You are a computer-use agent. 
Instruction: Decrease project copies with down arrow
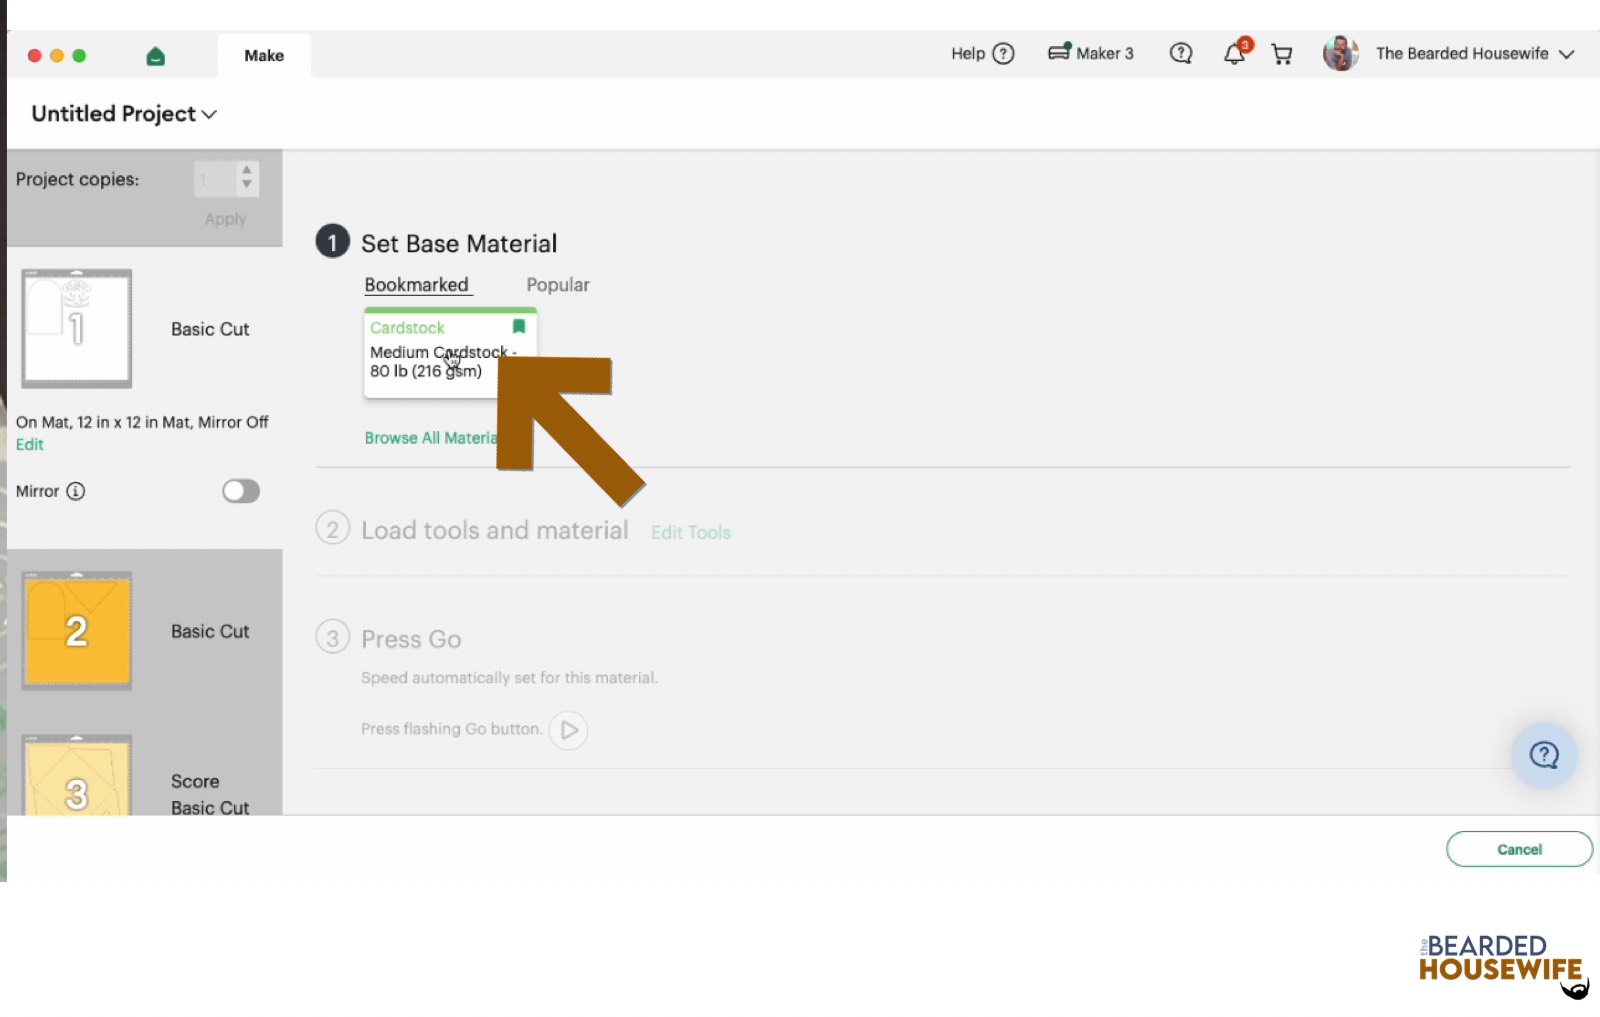(x=247, y=185)
